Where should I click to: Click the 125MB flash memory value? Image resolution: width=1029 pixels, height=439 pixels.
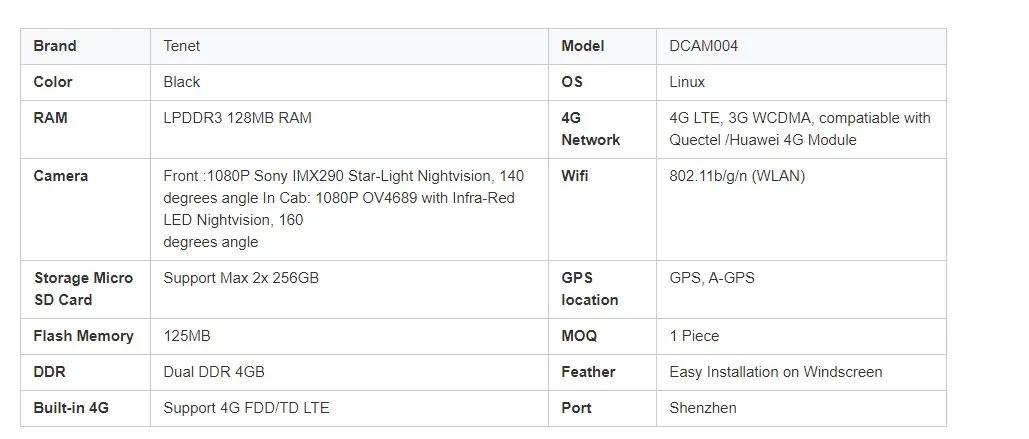pos(187,336)
